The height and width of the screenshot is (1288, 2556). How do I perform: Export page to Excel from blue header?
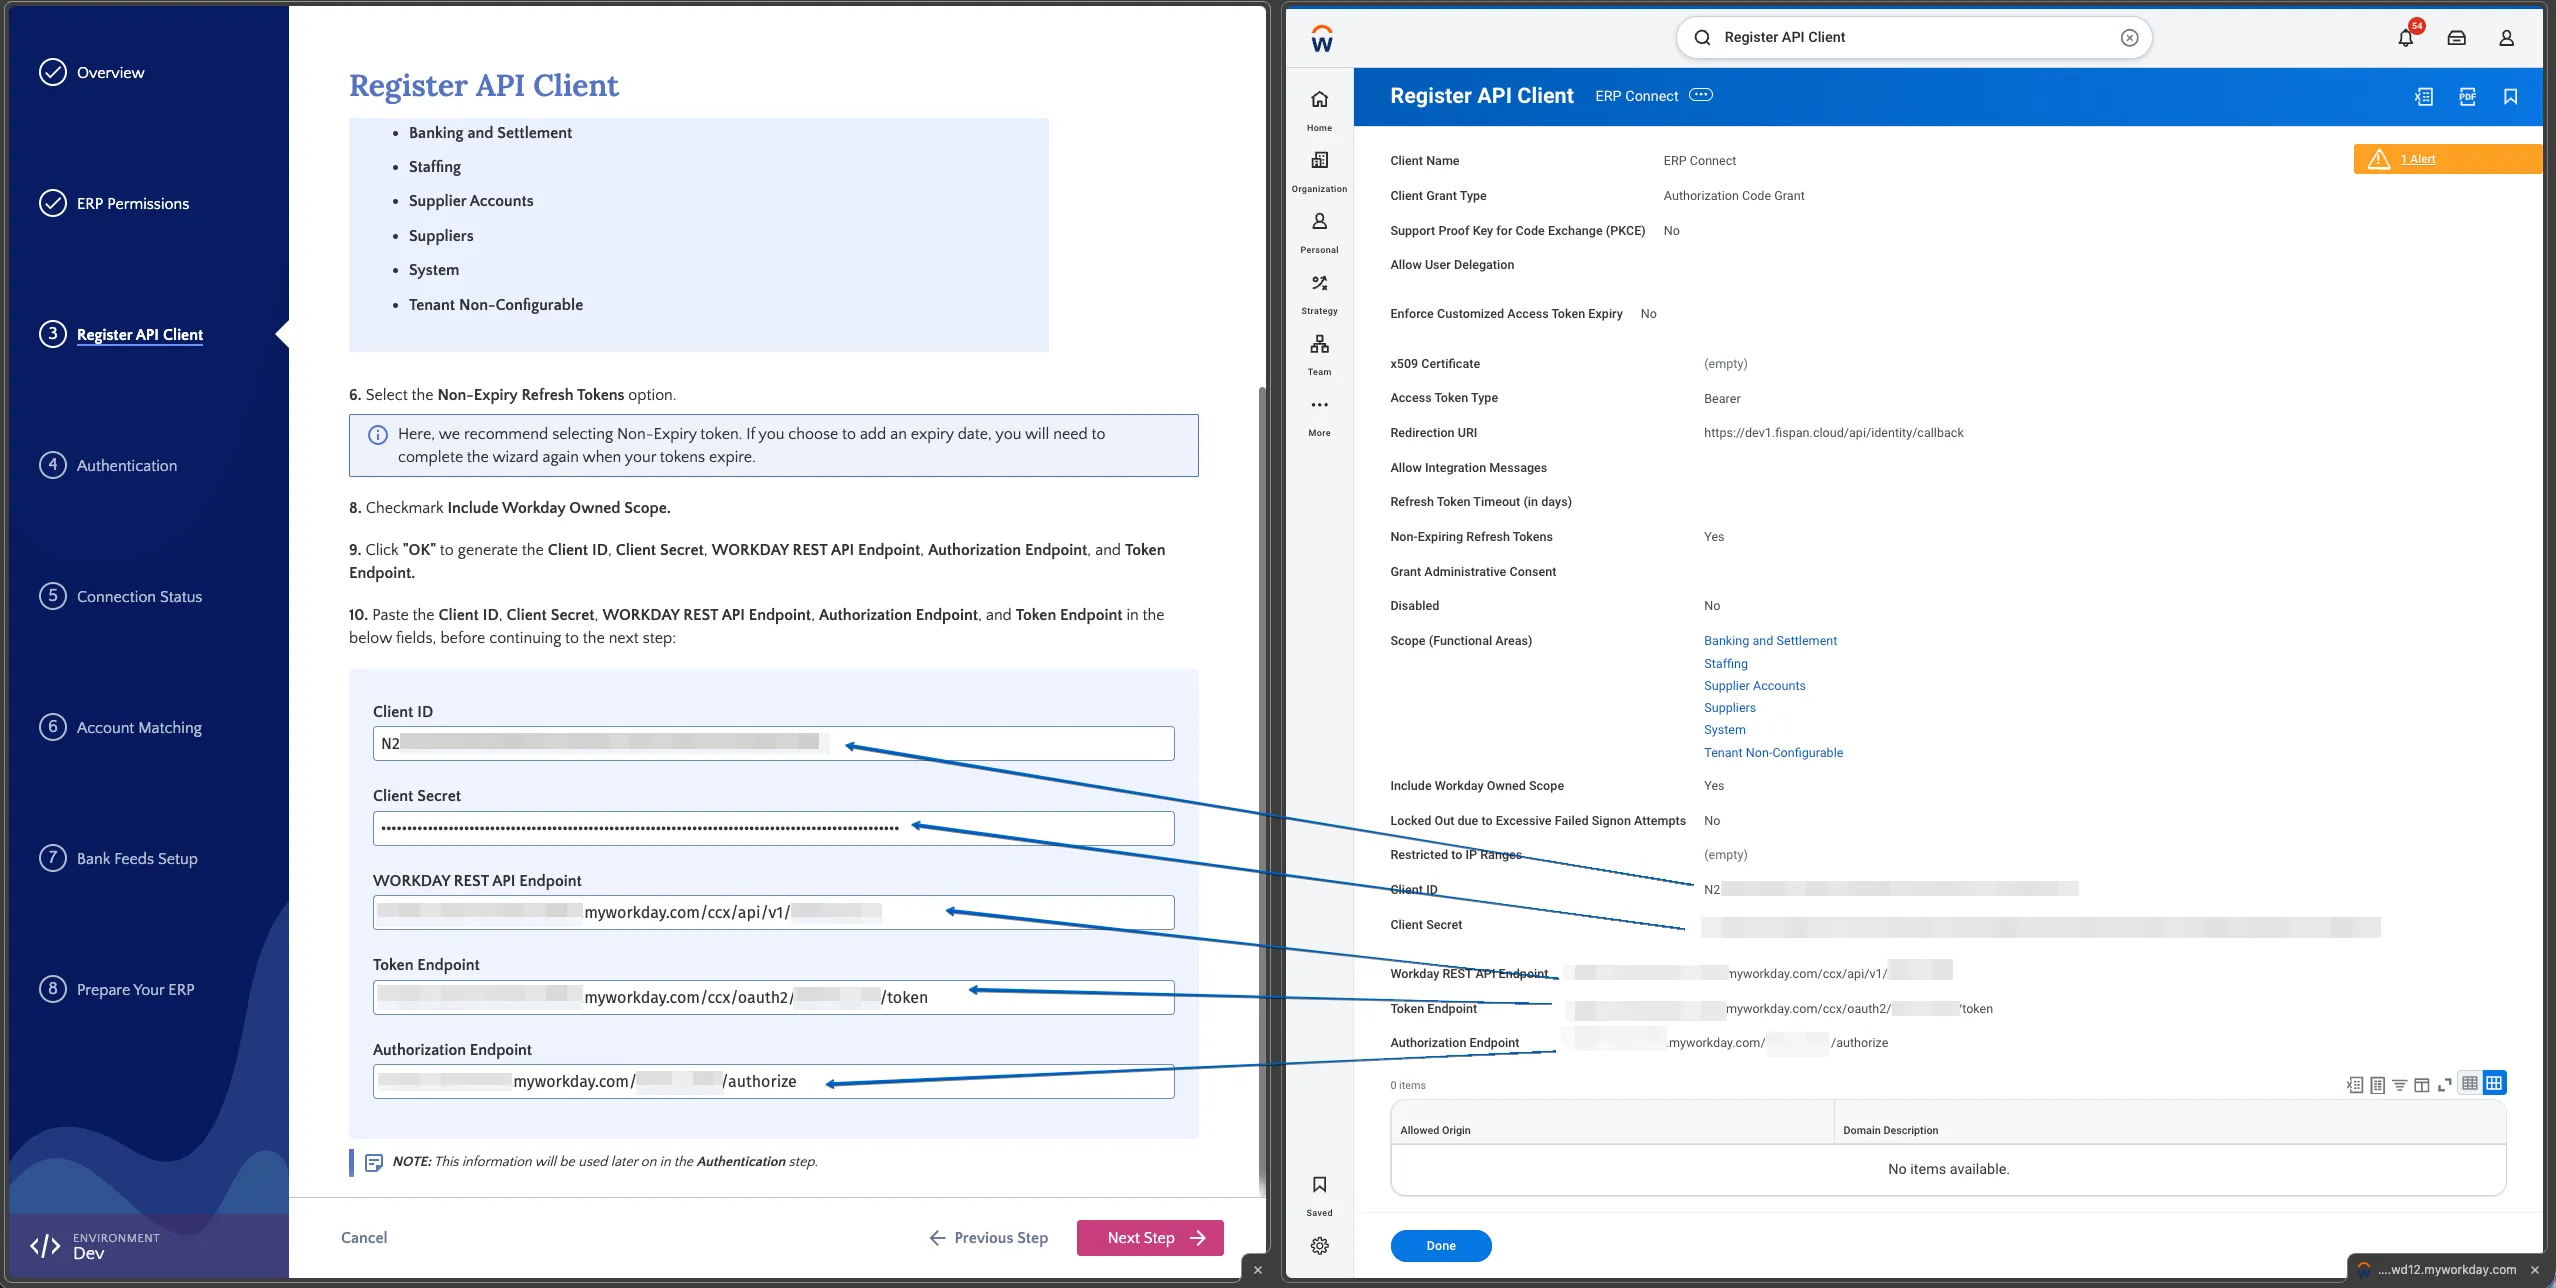click(x=2424, y=96)
